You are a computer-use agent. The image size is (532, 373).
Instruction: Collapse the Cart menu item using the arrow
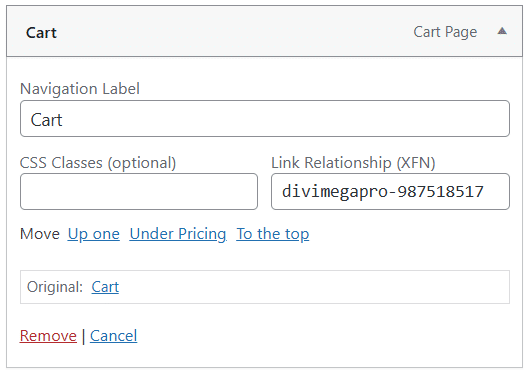click(502, 32)
